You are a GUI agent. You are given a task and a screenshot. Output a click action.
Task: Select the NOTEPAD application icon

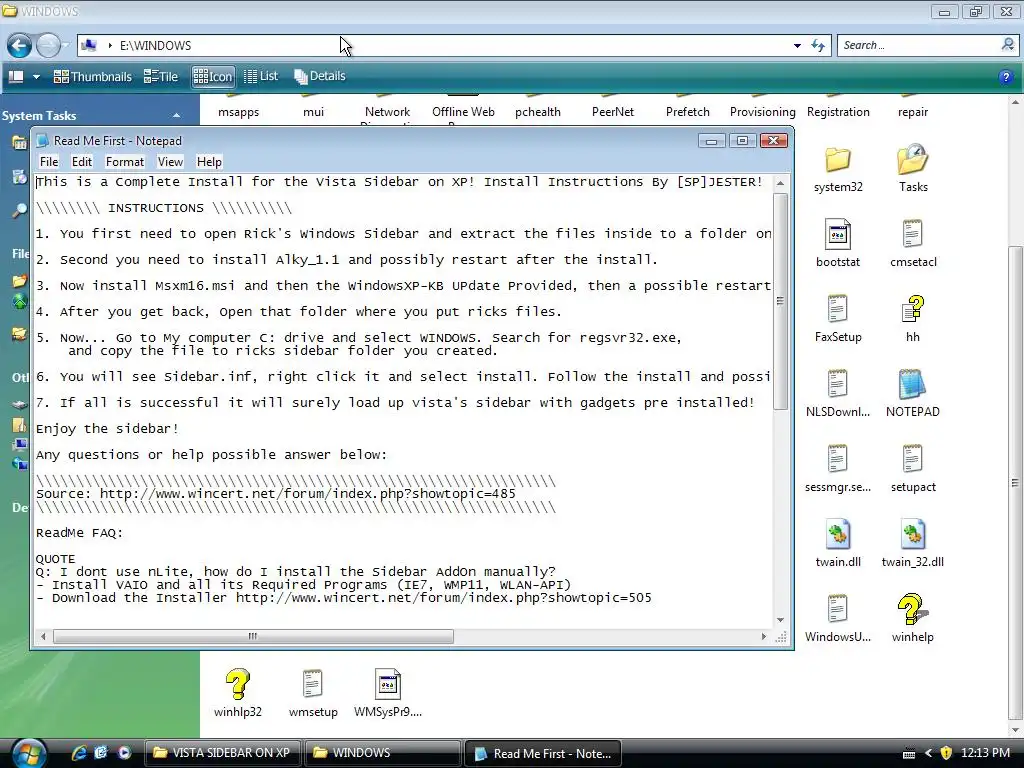point(912,384)
